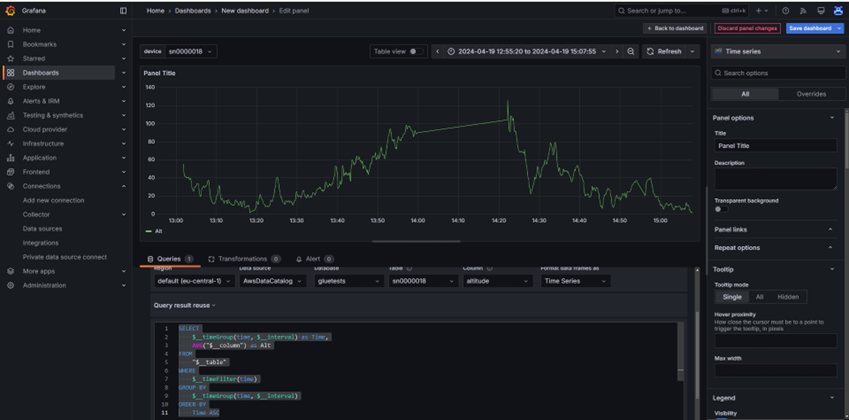Image resolution: width=849 pixels, height=420 pixels.
Task: Click the Grafana logo in the sidebar
Action: click(10, 11)
